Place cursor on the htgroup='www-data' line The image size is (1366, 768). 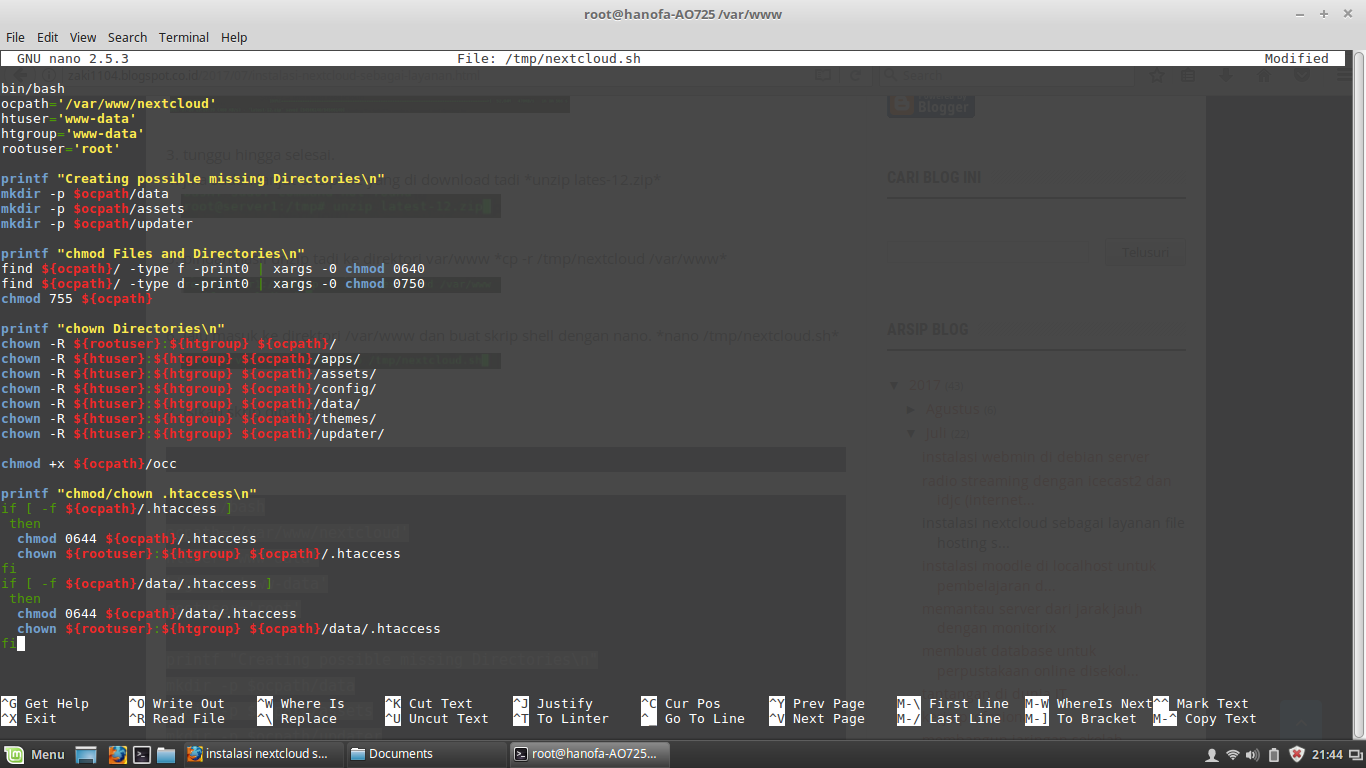click(73, 133)
